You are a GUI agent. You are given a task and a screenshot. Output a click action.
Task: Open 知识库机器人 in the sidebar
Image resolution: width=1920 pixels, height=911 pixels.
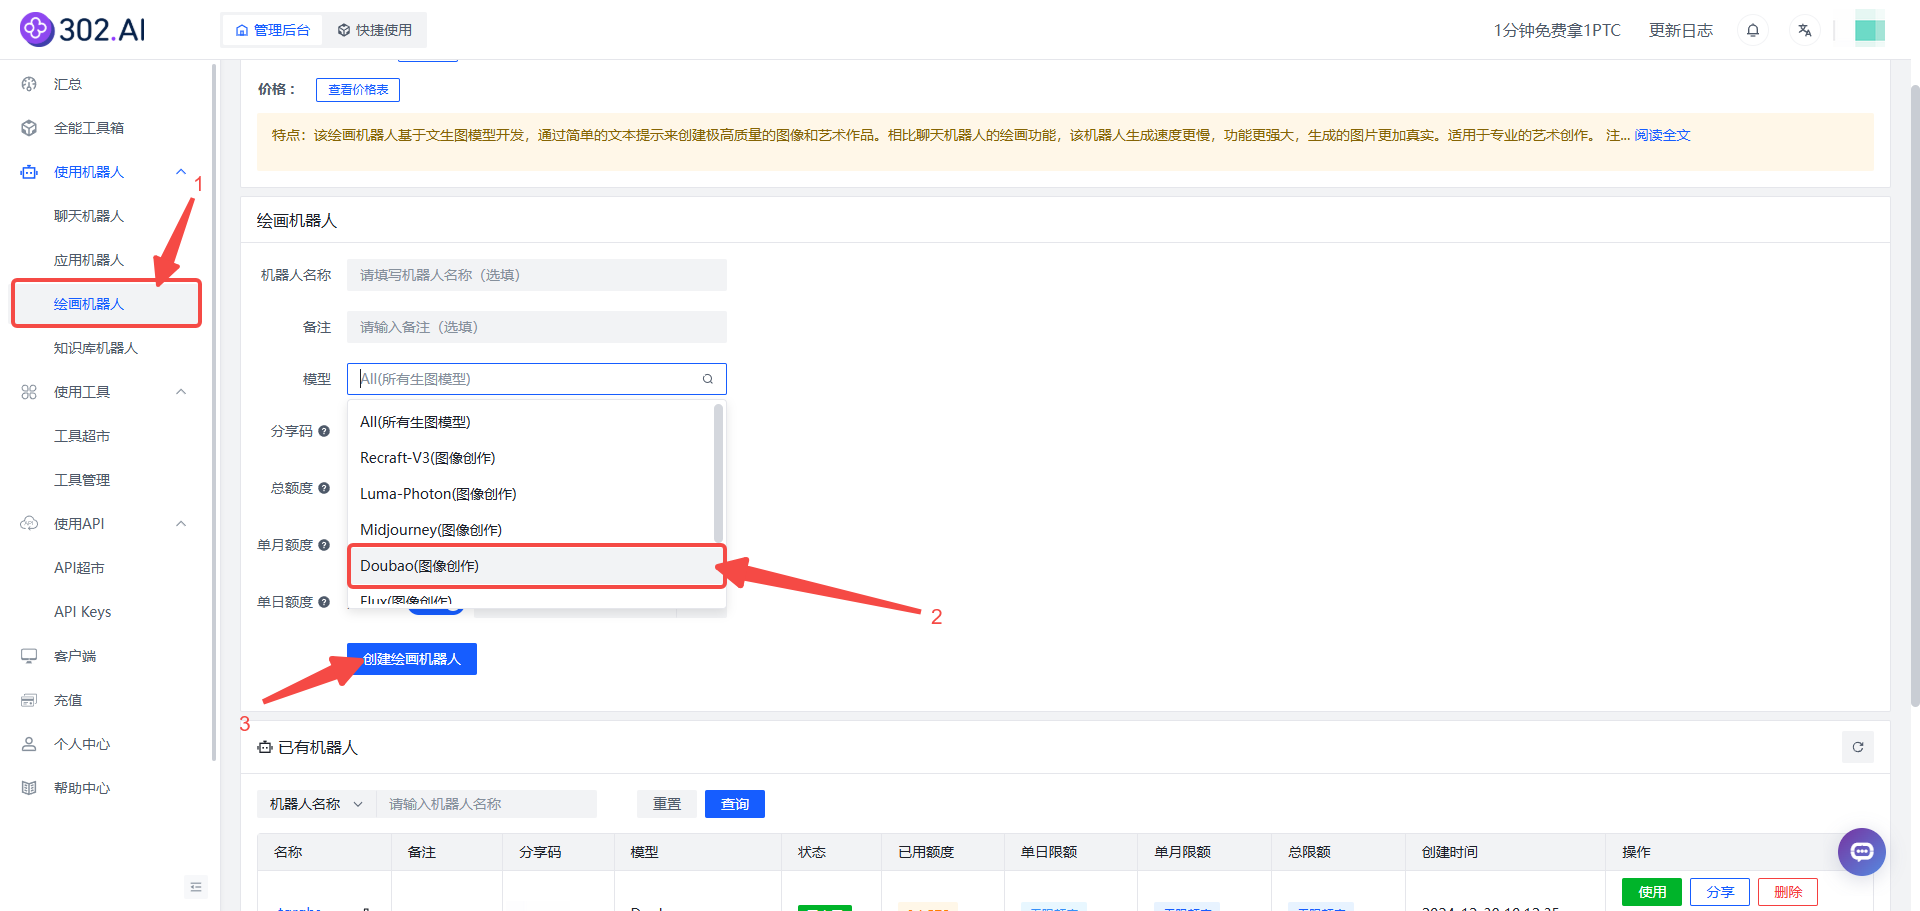pyautogui.click(x=96, y=348)
